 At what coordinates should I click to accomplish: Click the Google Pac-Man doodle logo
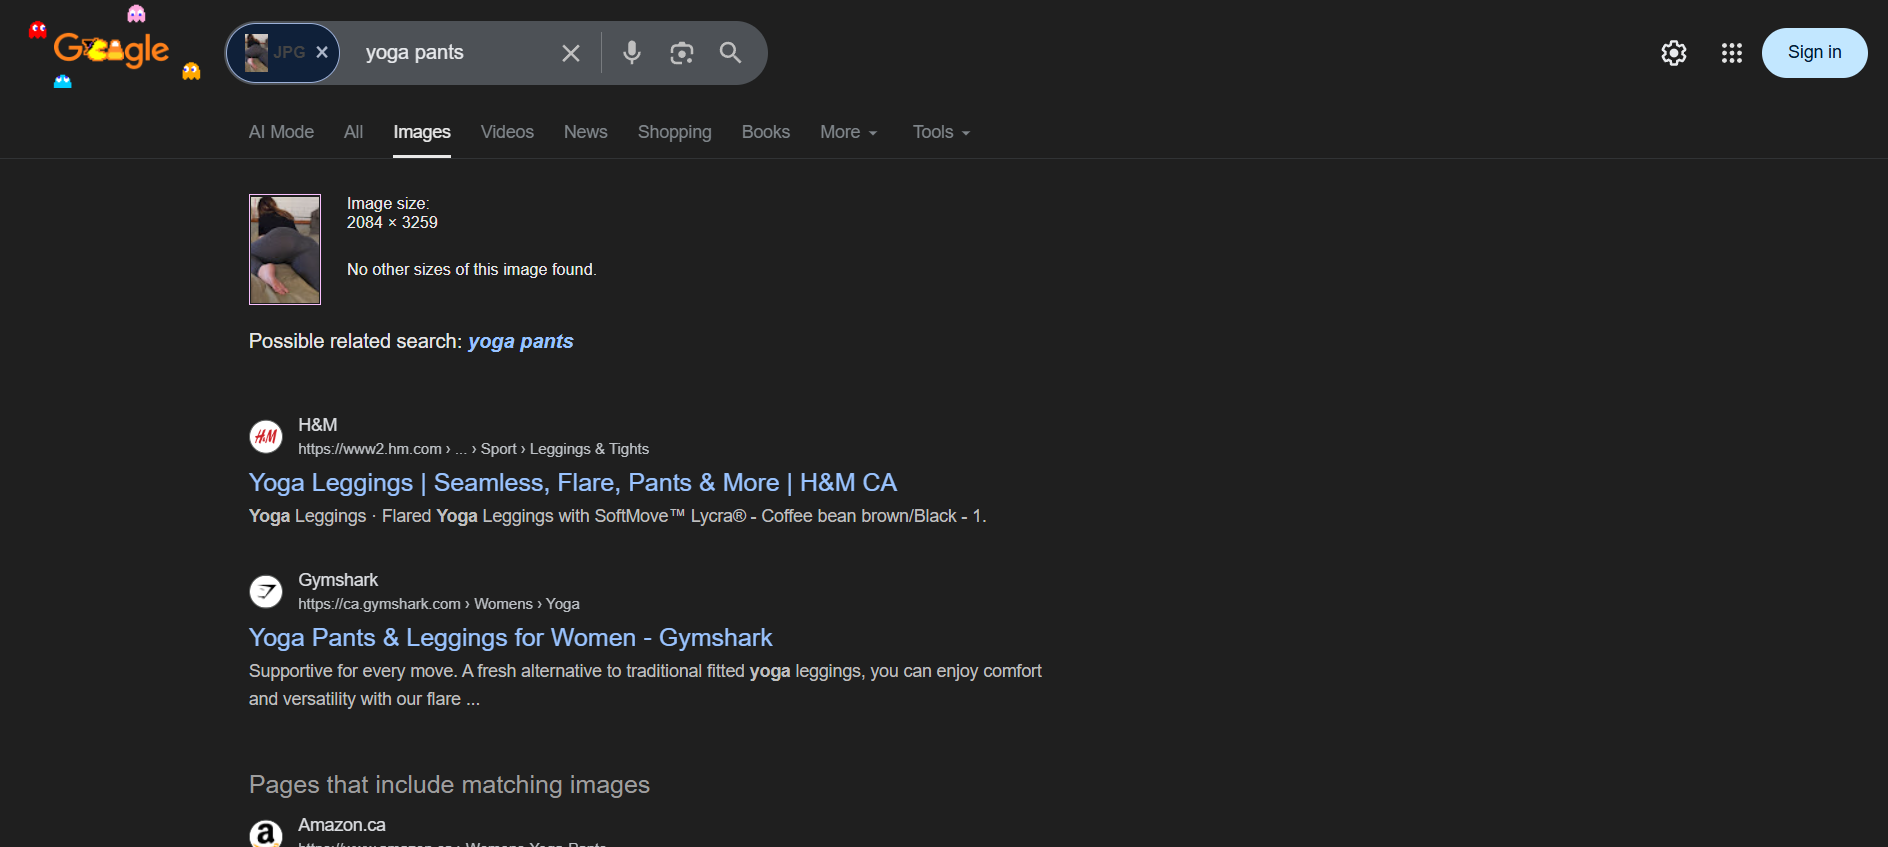click(114, 48)
